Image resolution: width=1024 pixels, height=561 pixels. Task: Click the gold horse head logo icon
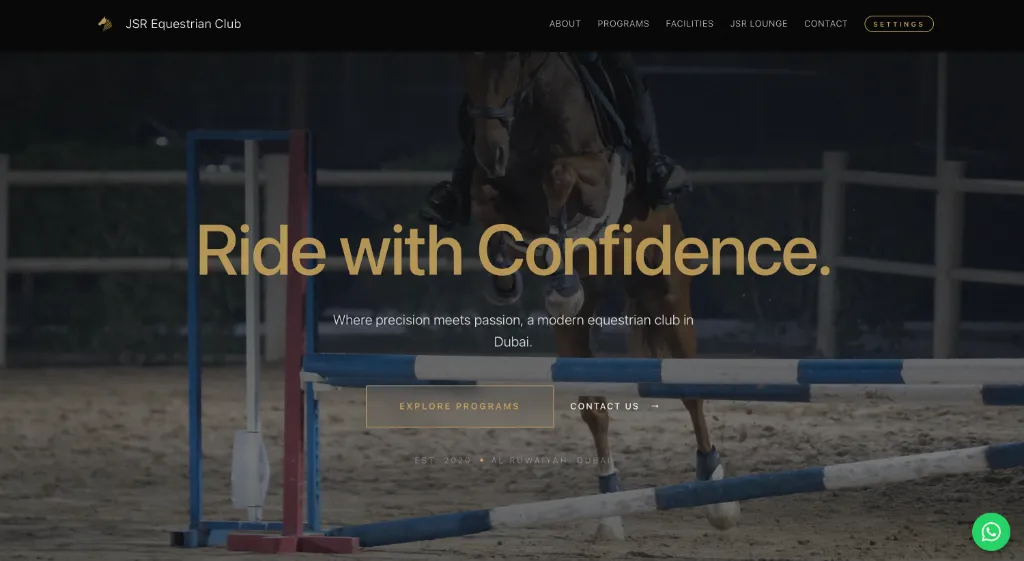(104, 24)
